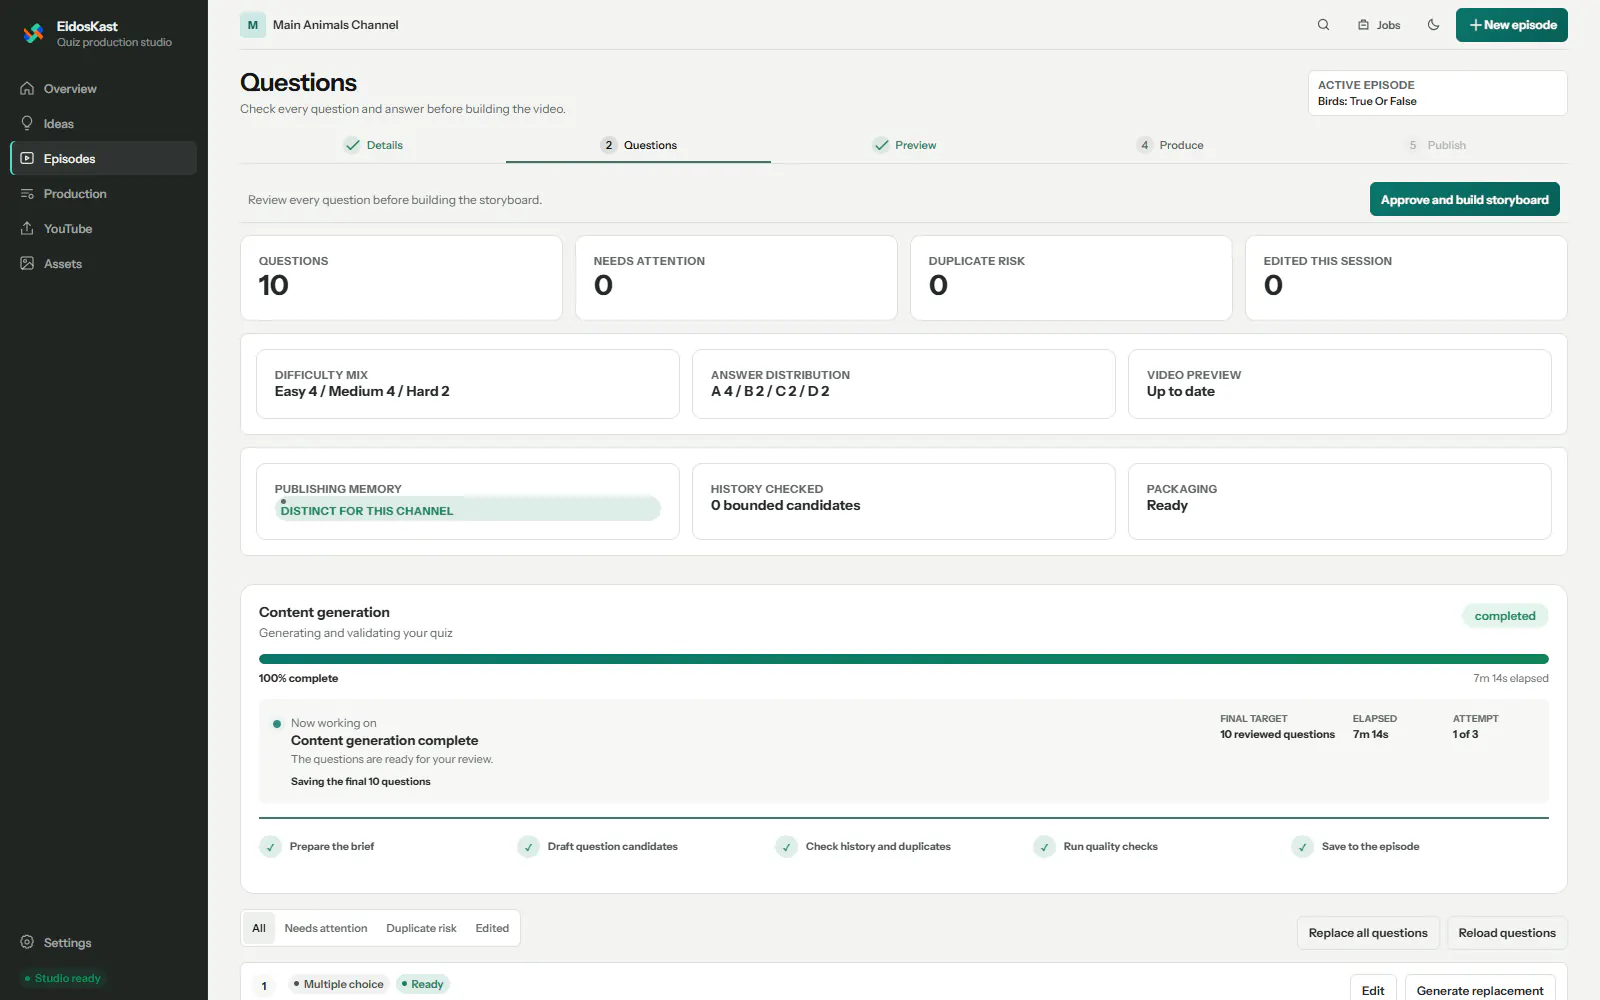Open Production in sidebar

tap(103, 194)
